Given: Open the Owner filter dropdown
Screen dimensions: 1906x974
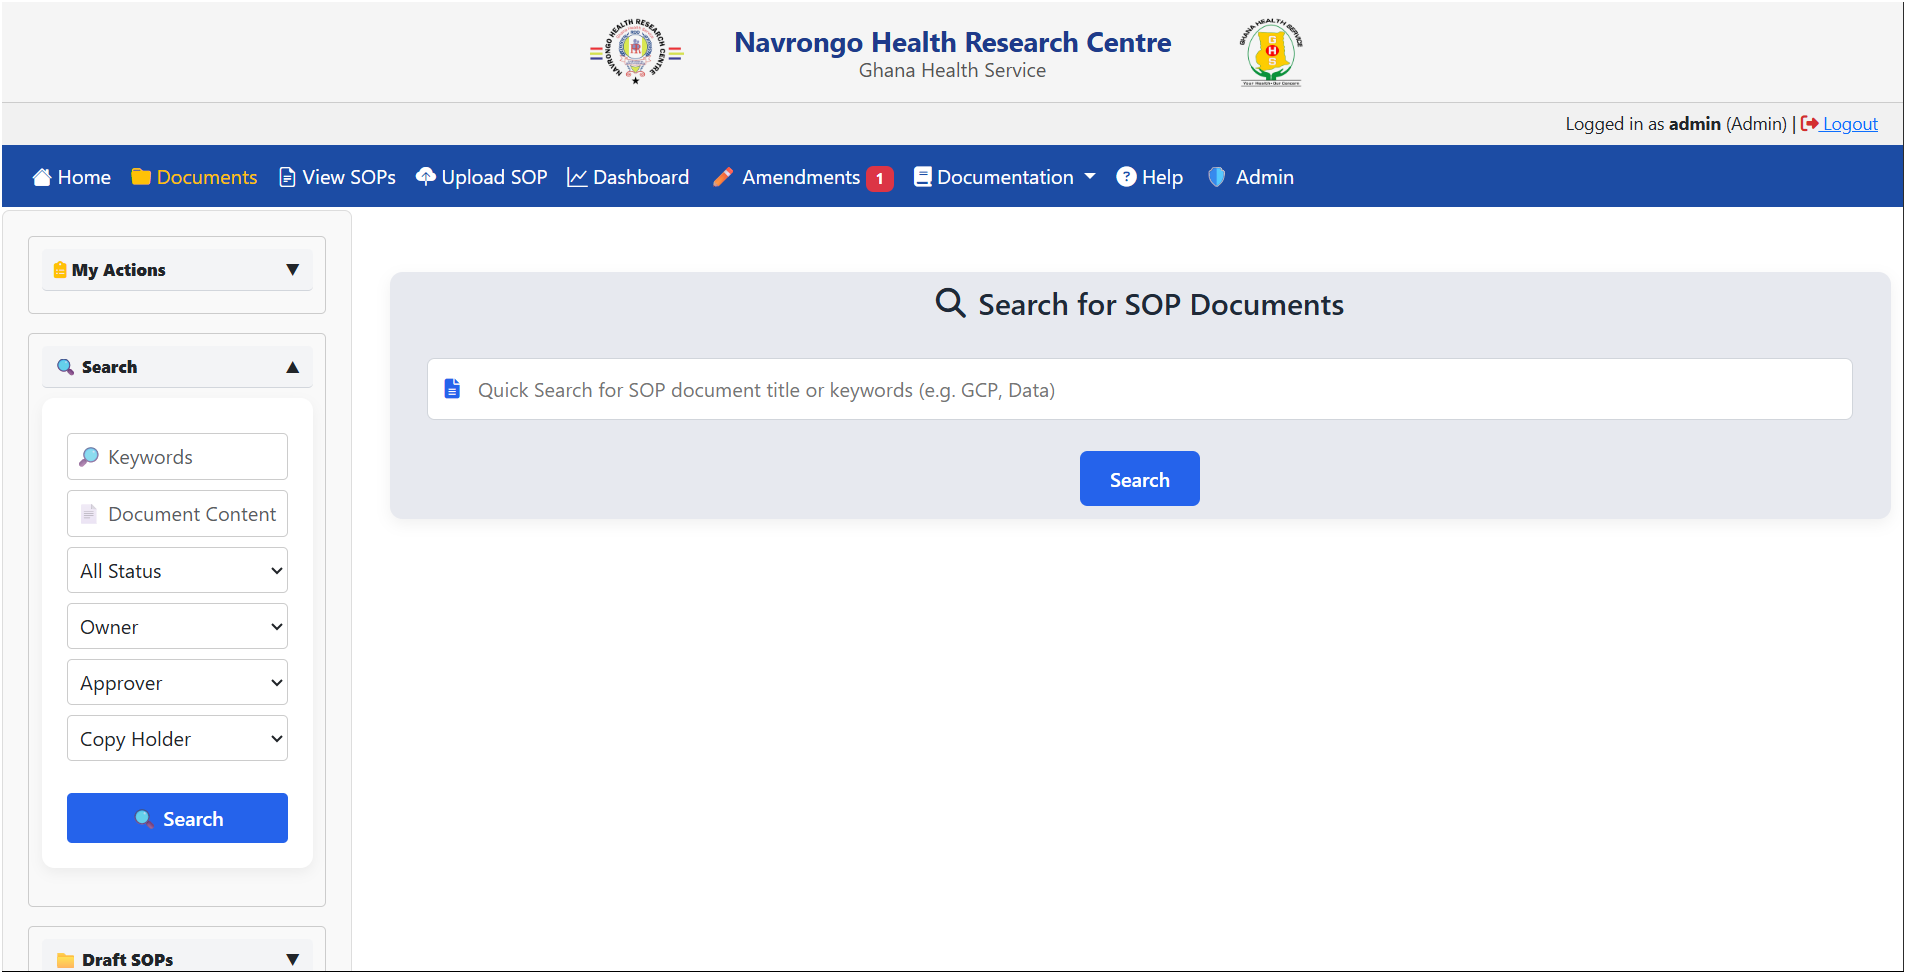Looking at the screenshot, I should click(x=177, y=627).
